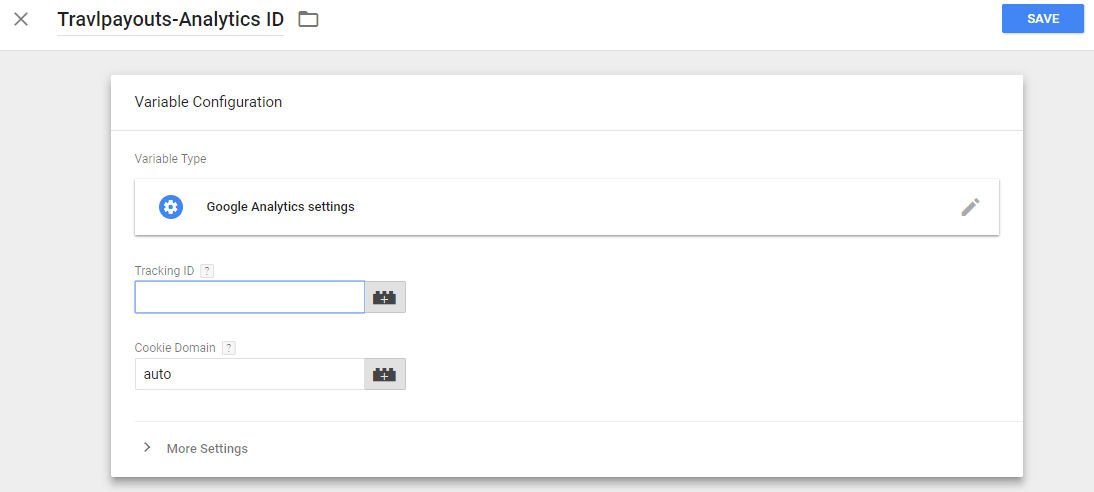Open the Cookie Domain help question mark
The image size is (1094, 492).
[x=229, y=348]
